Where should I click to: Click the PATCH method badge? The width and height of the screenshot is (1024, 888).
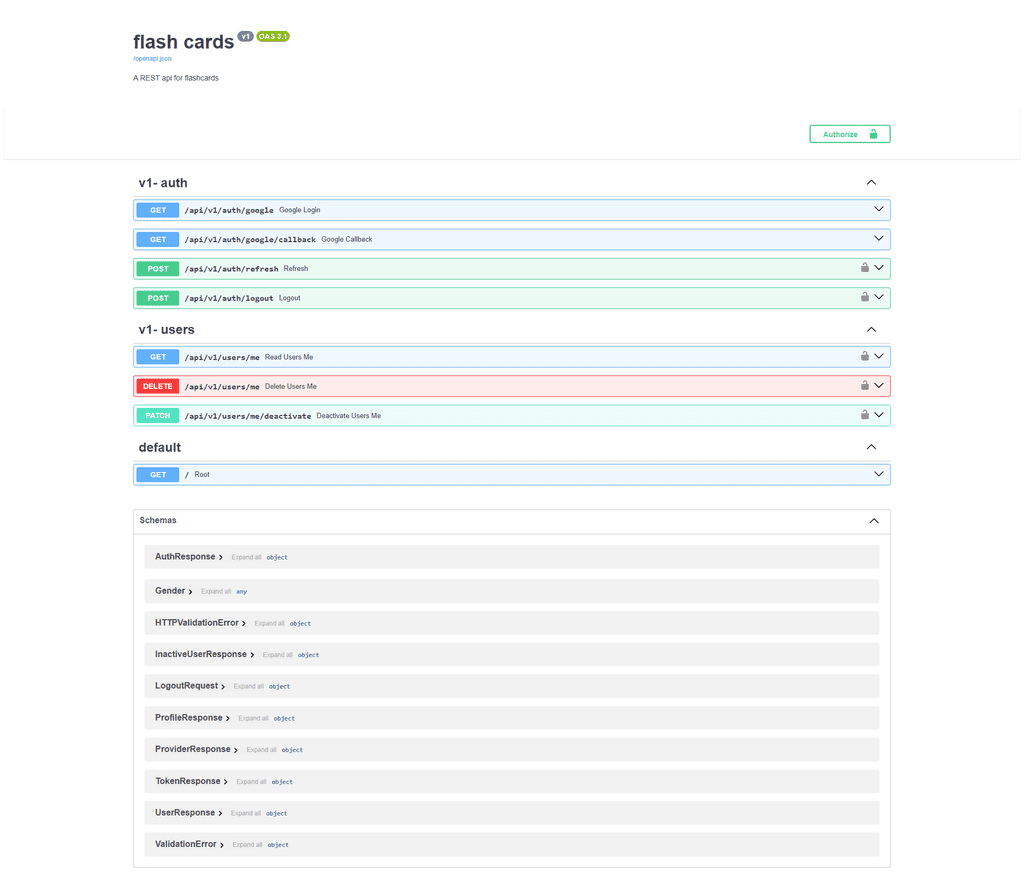158,415
